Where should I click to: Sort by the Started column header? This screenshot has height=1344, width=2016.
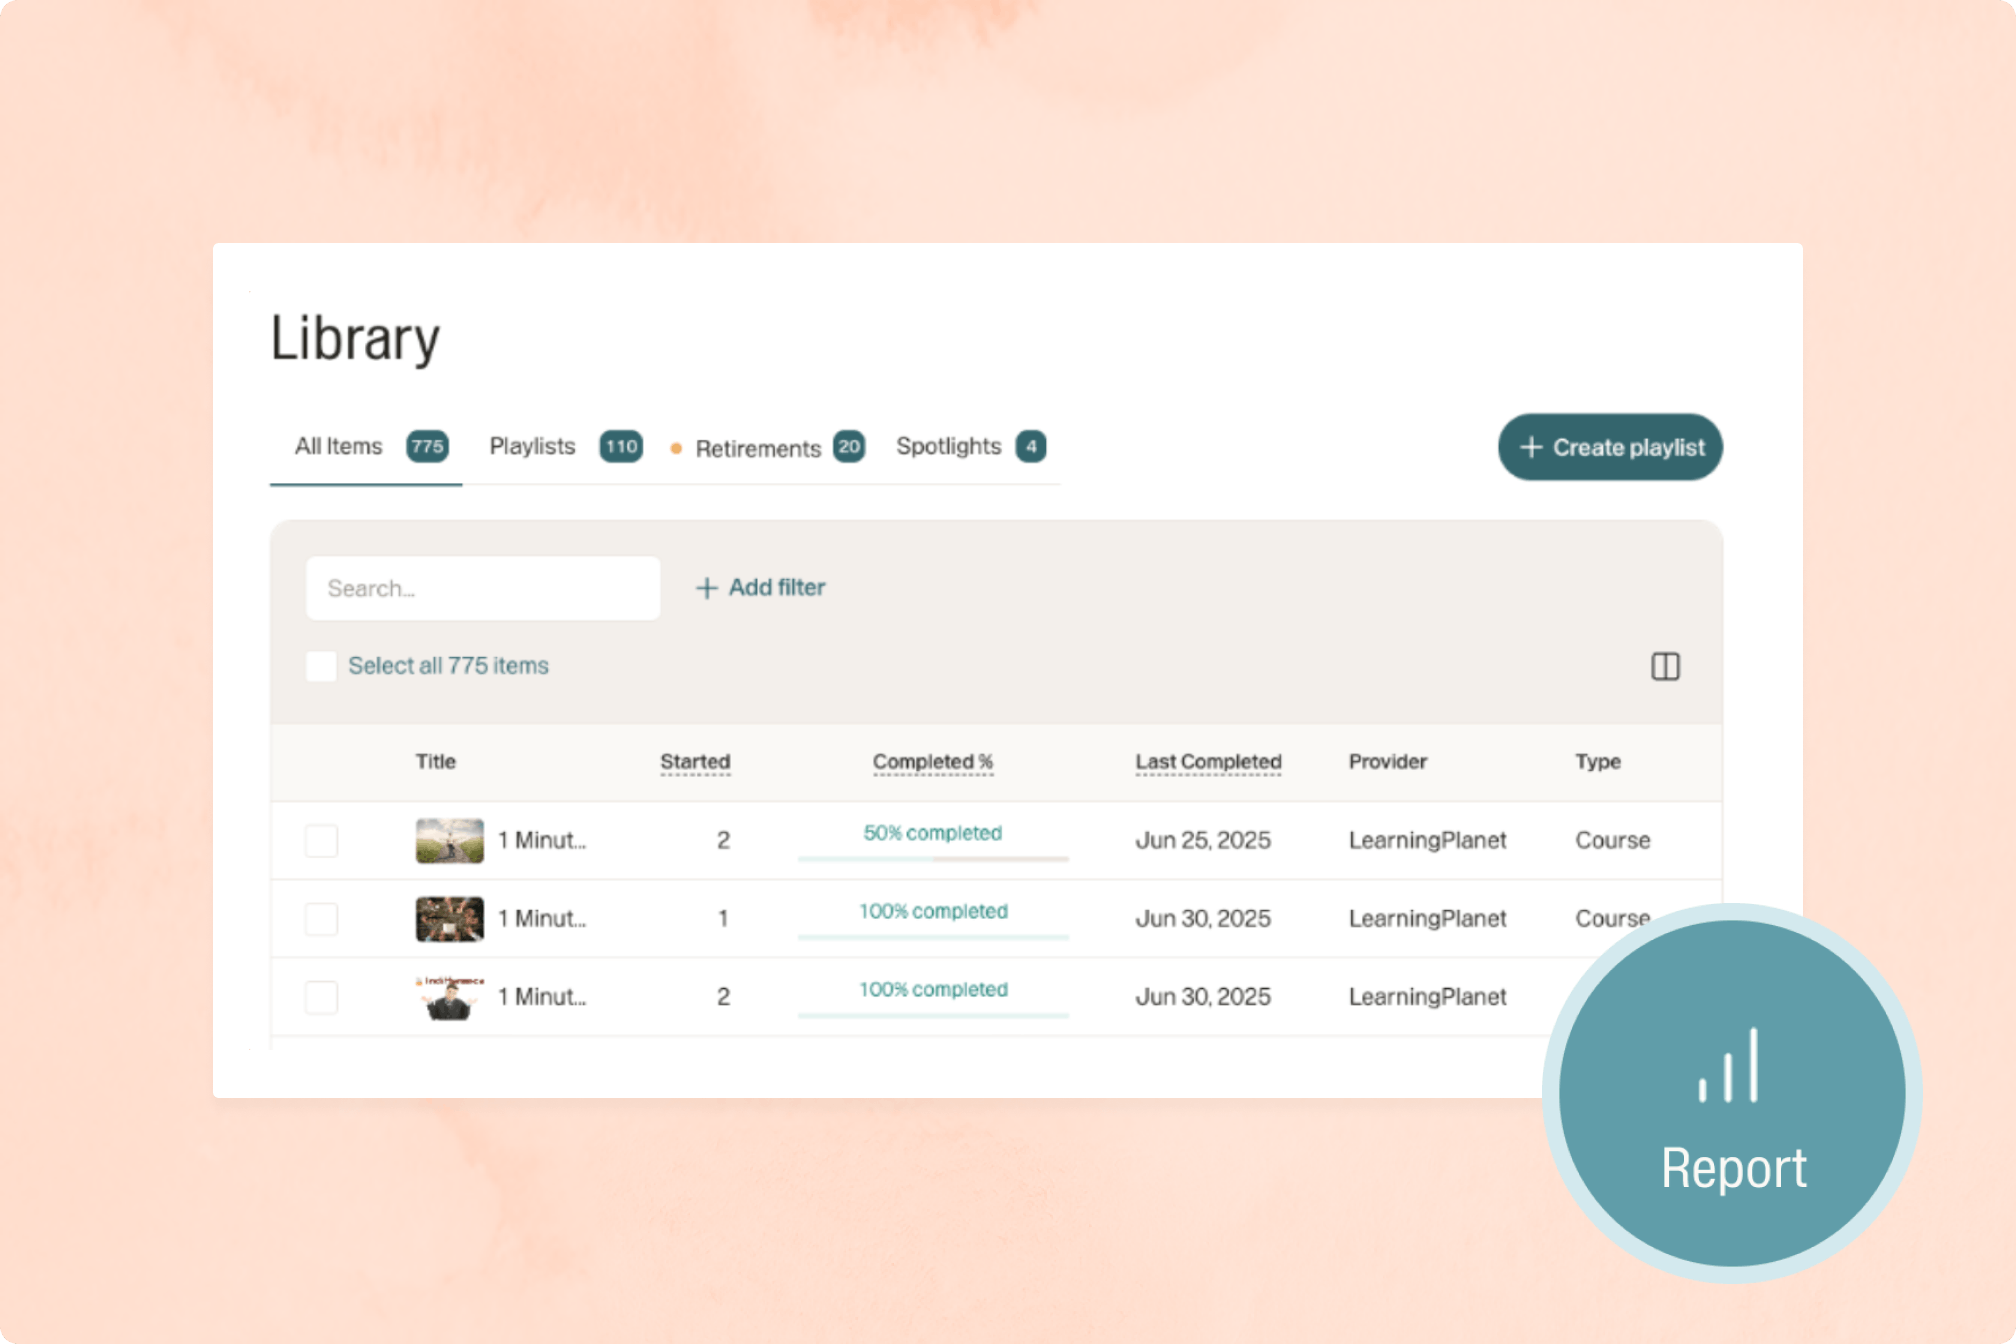pos(695,762)
